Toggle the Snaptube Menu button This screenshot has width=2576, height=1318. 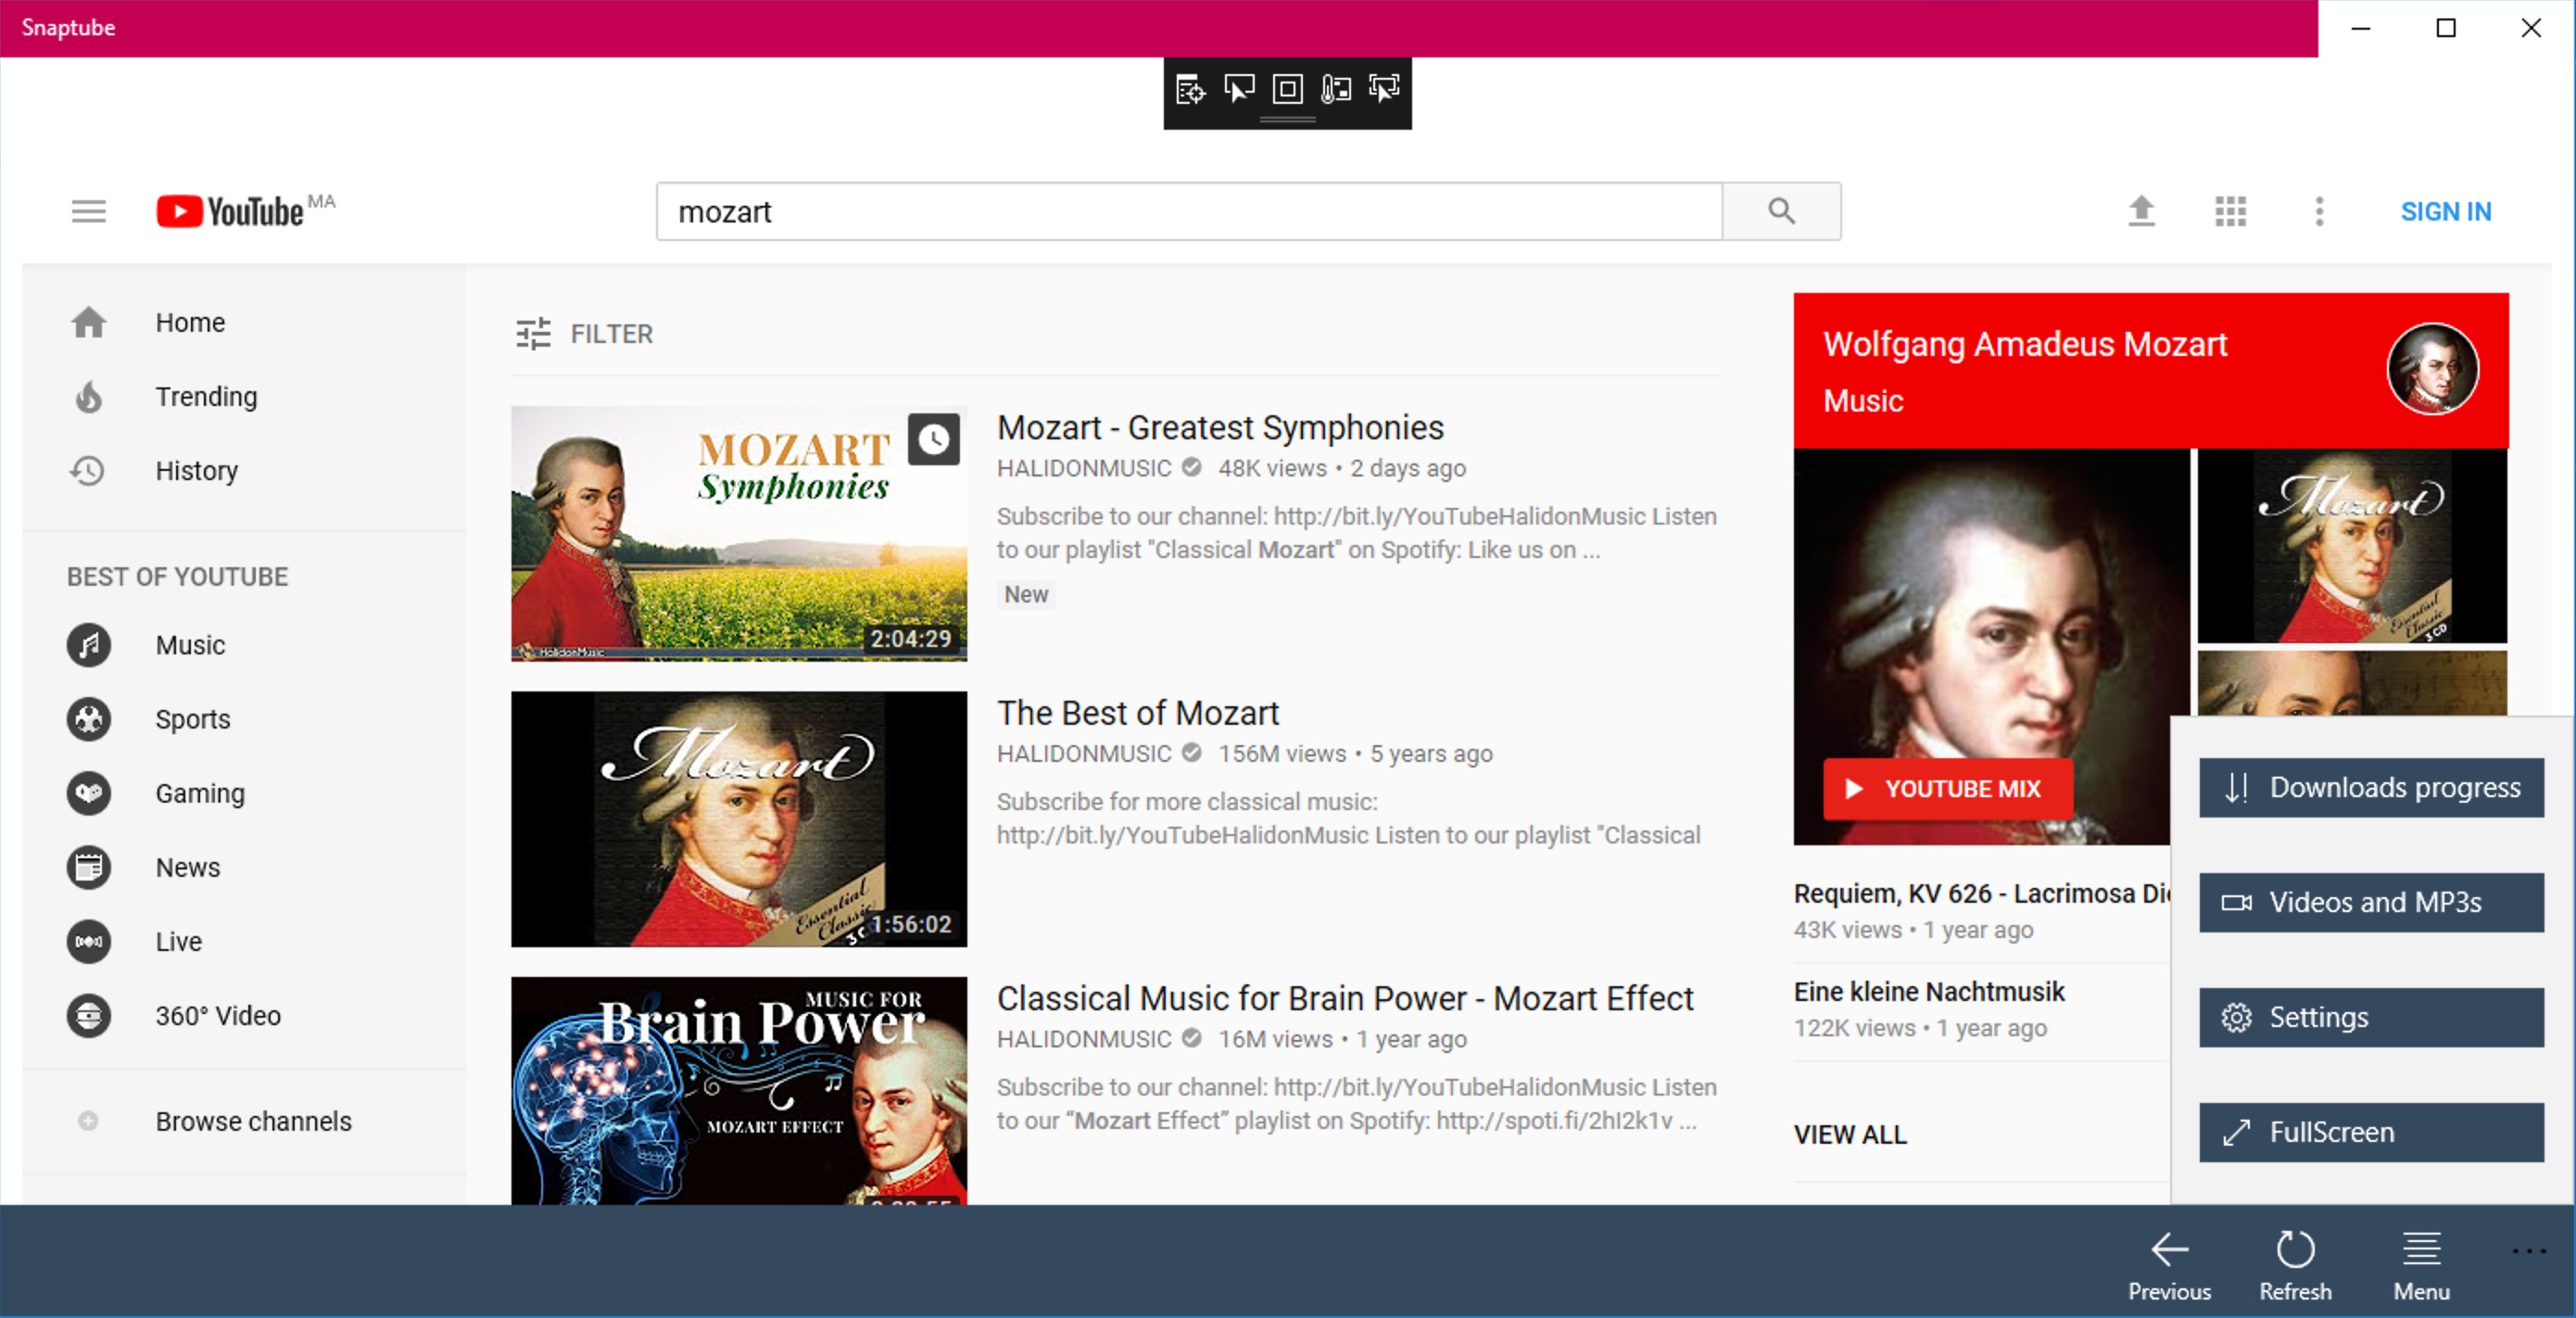(2421, 1264)
